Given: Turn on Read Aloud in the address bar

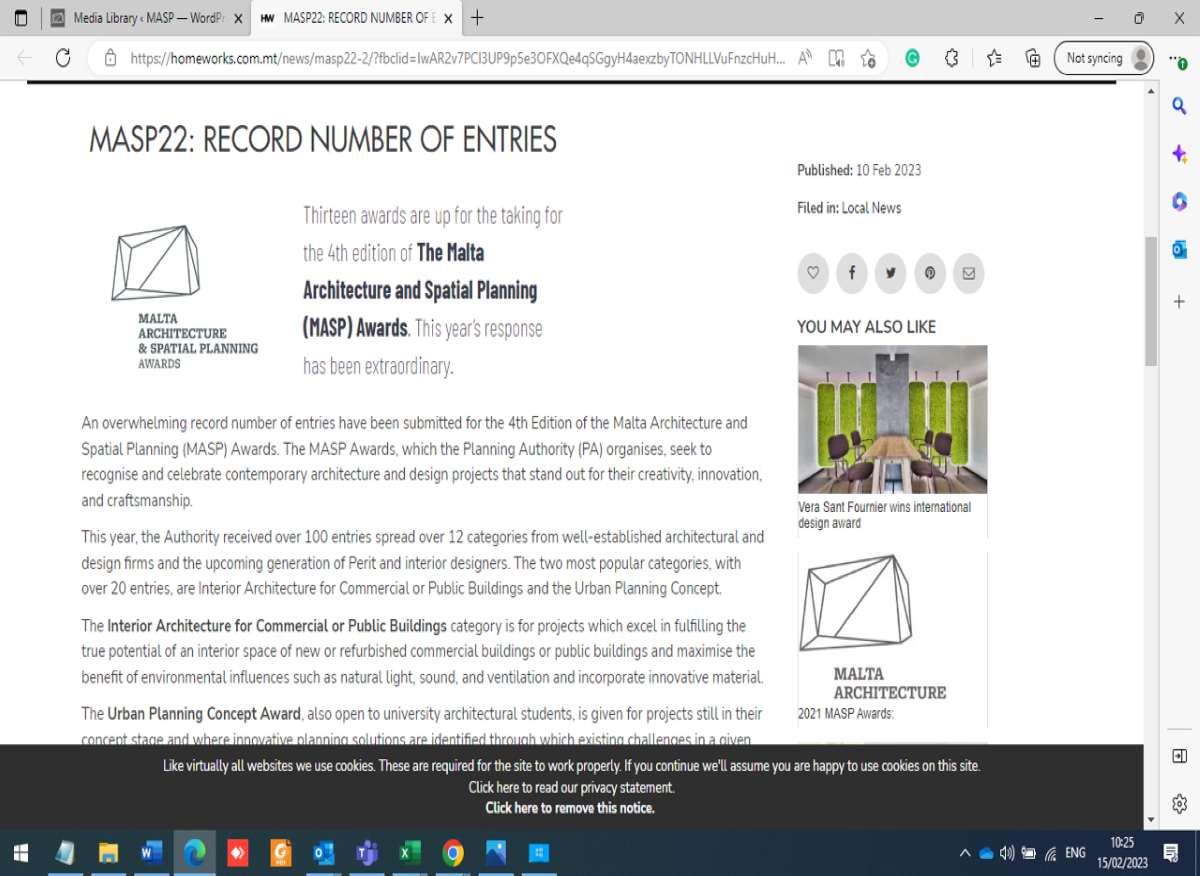Looking at the screenshot, I should tap(805, 58).
